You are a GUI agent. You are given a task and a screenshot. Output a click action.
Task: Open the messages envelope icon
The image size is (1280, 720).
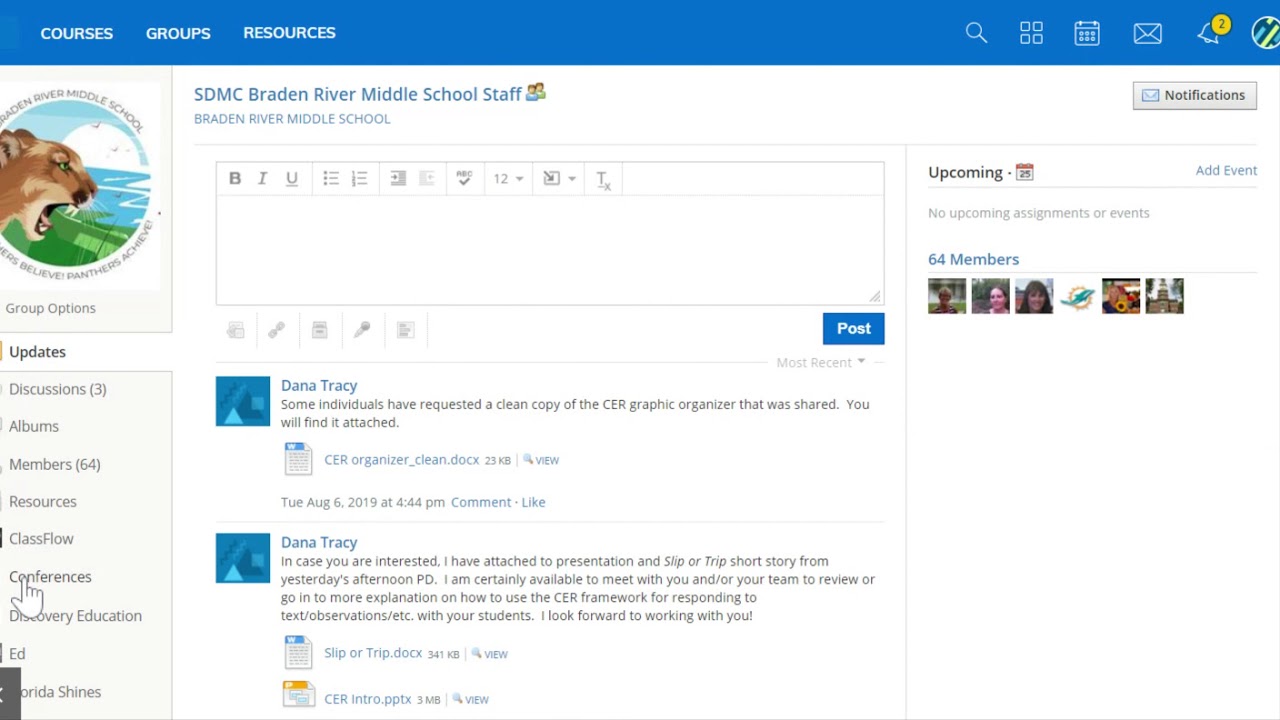(x=1147, y=34)
